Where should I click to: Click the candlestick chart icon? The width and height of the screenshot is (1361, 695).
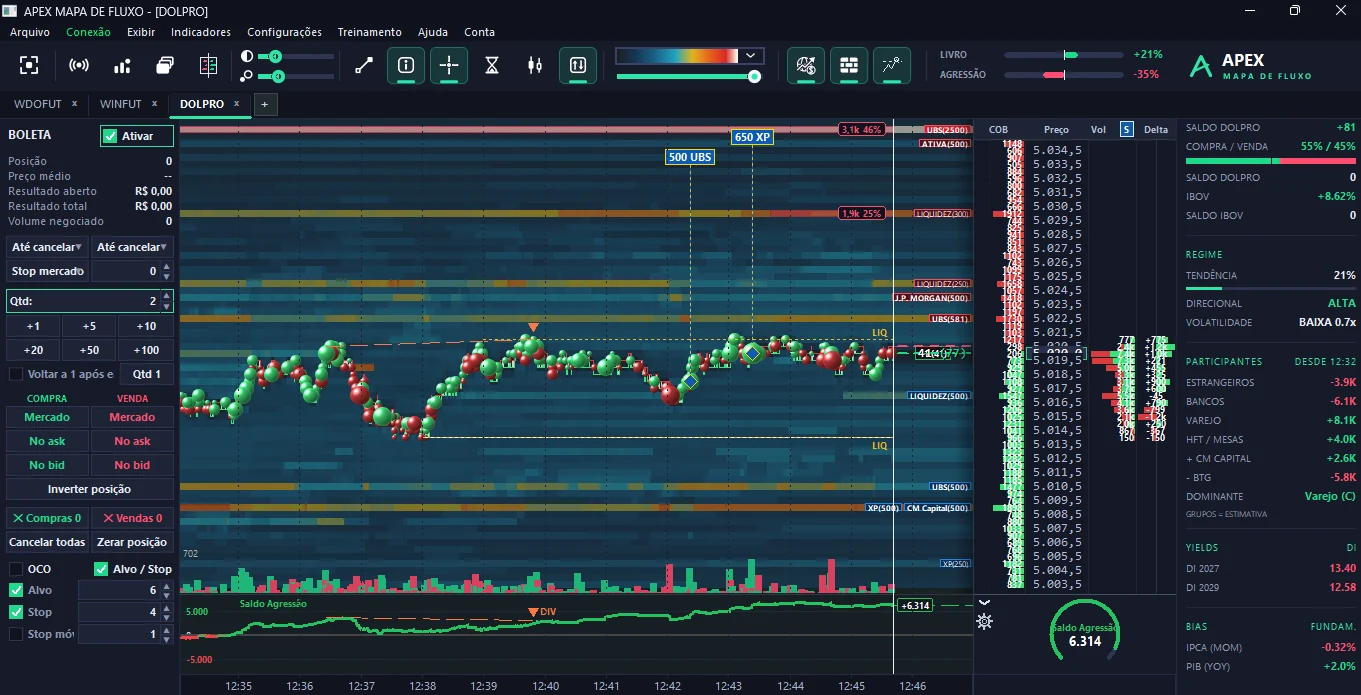535,66
